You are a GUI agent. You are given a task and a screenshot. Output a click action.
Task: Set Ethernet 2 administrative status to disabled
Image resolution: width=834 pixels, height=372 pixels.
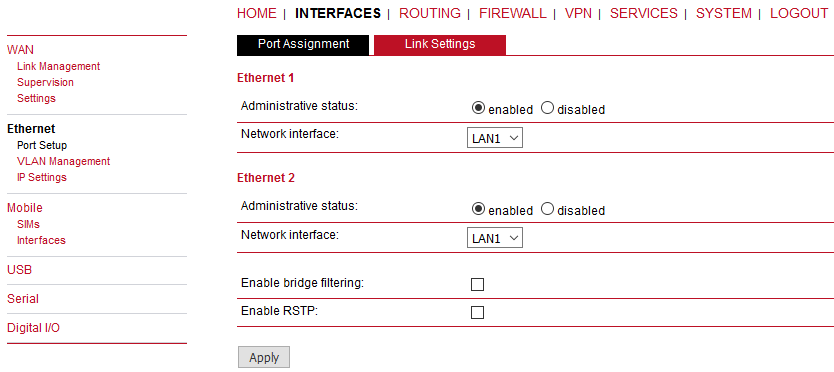coord(548,209)
